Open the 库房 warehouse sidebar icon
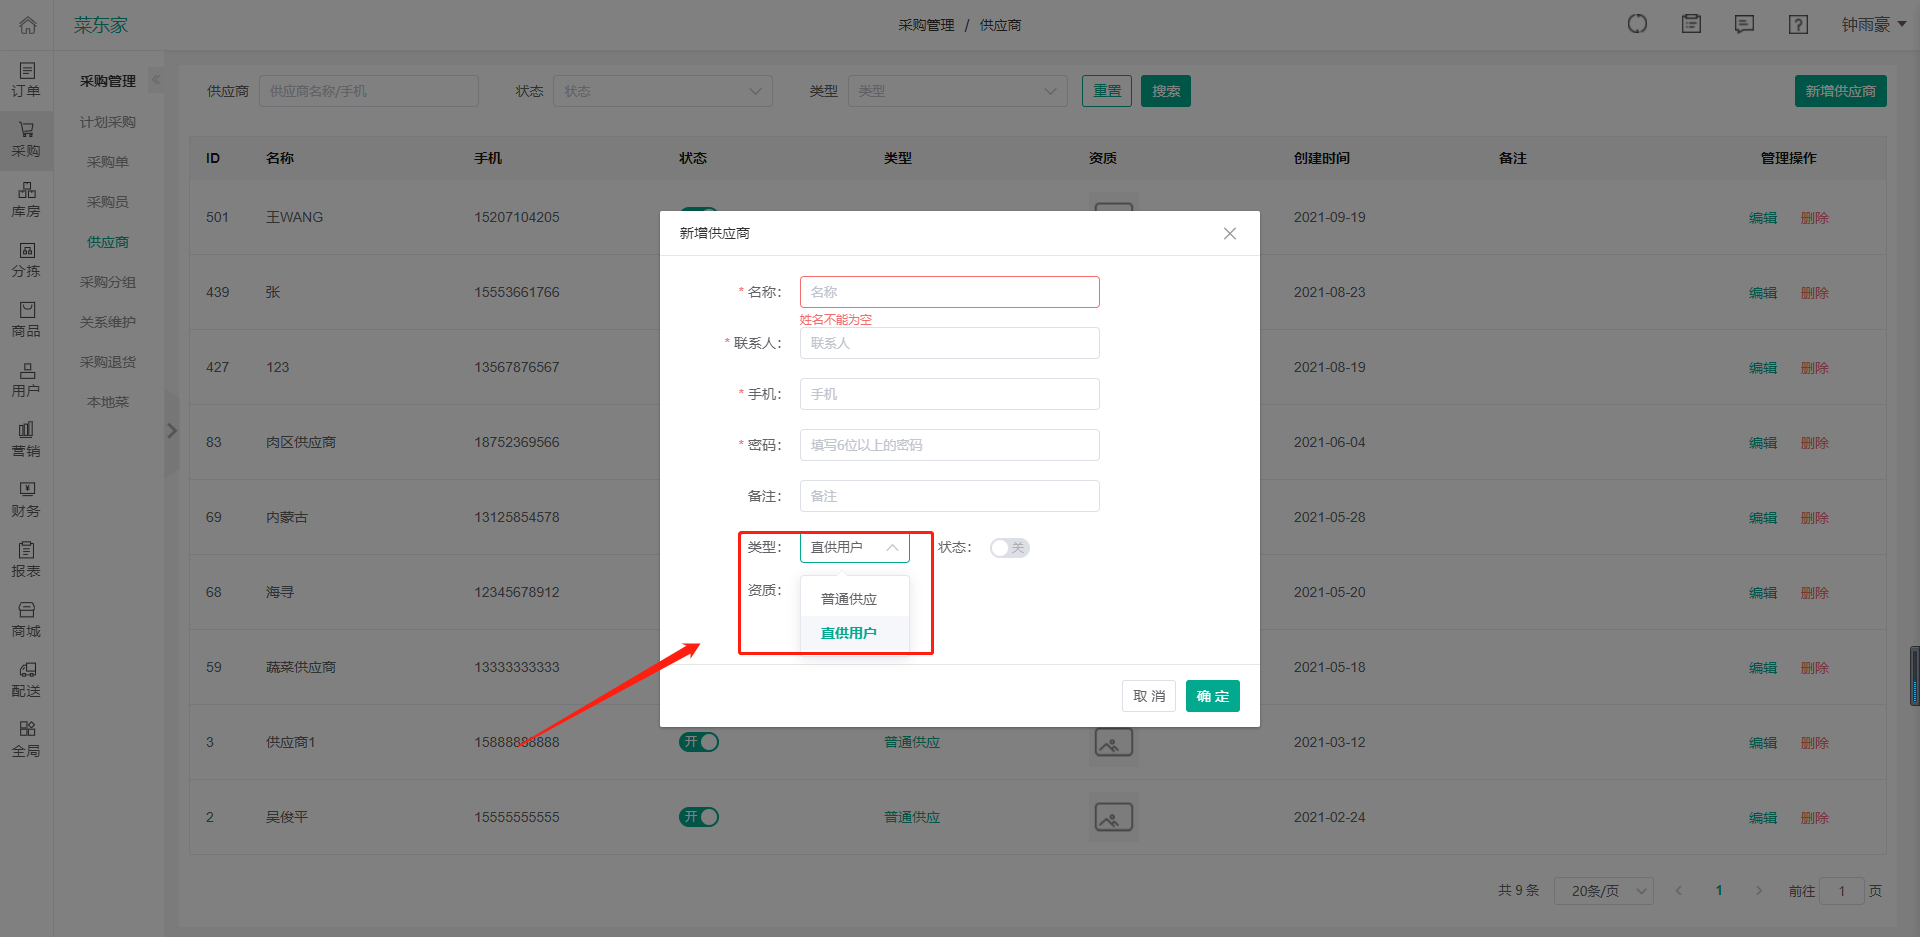Viewport: 1920px width, 937px height. 26,199
